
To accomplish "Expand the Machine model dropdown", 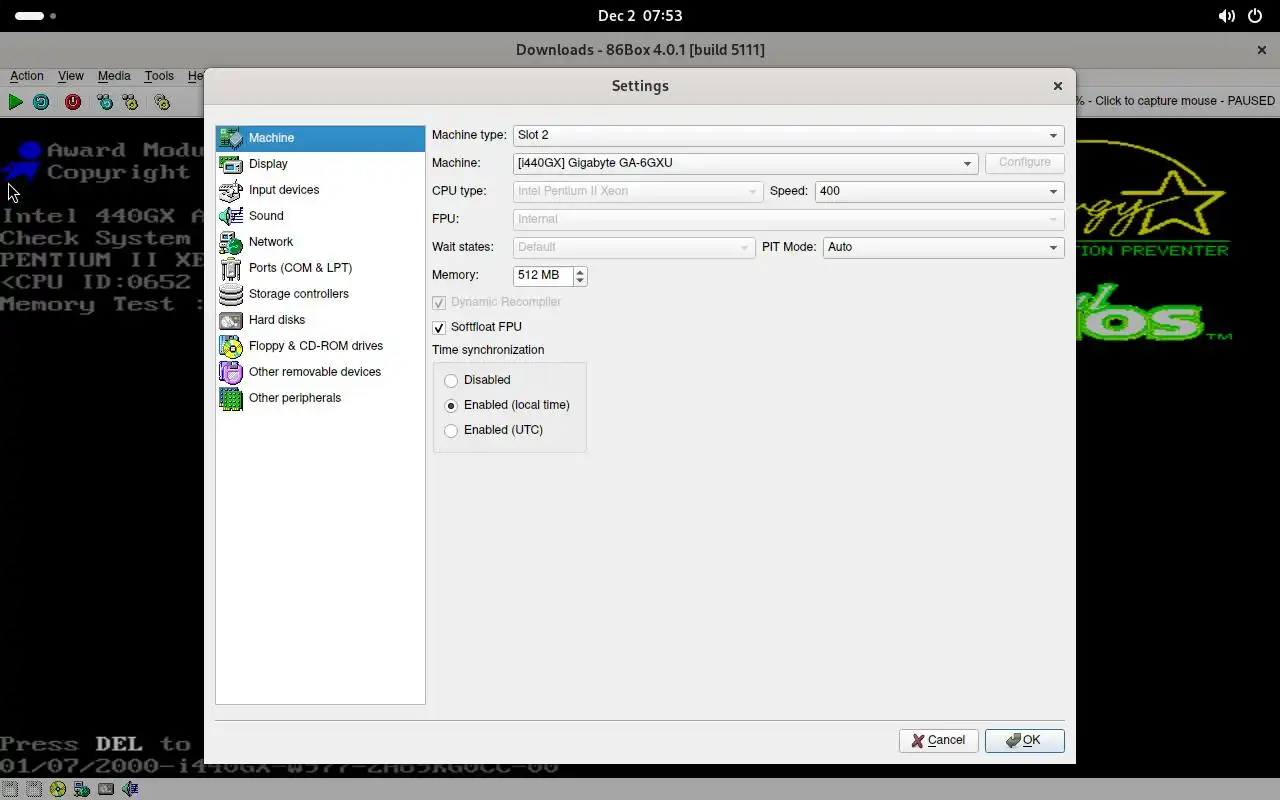I will point(745,163).
